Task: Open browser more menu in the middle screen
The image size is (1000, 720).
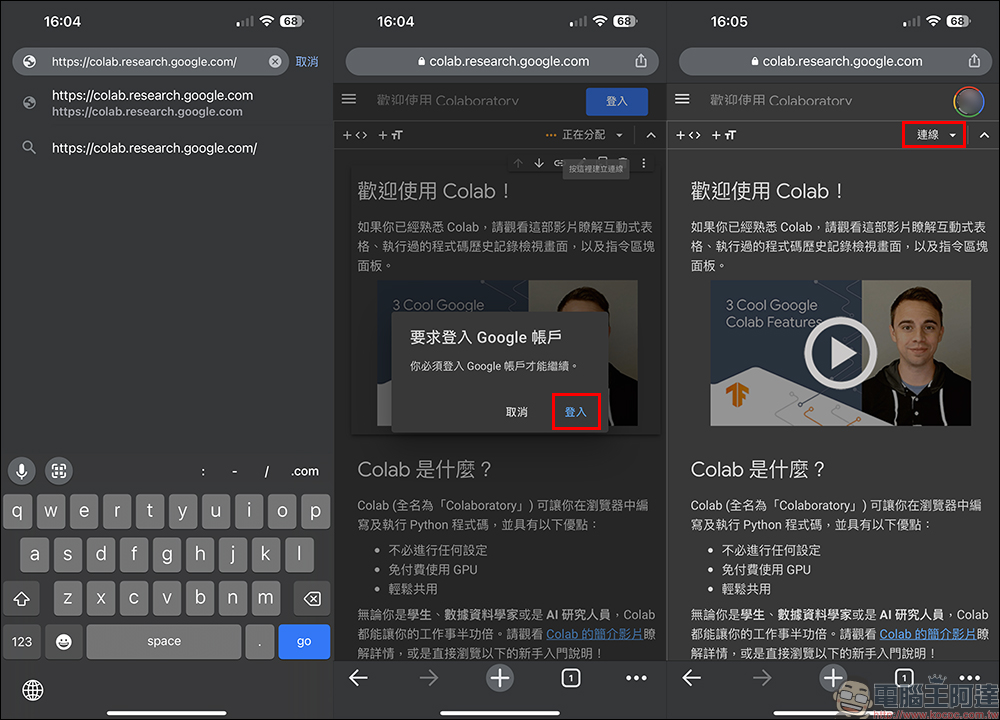Action: pyautogui.click(x=636, y=678)
